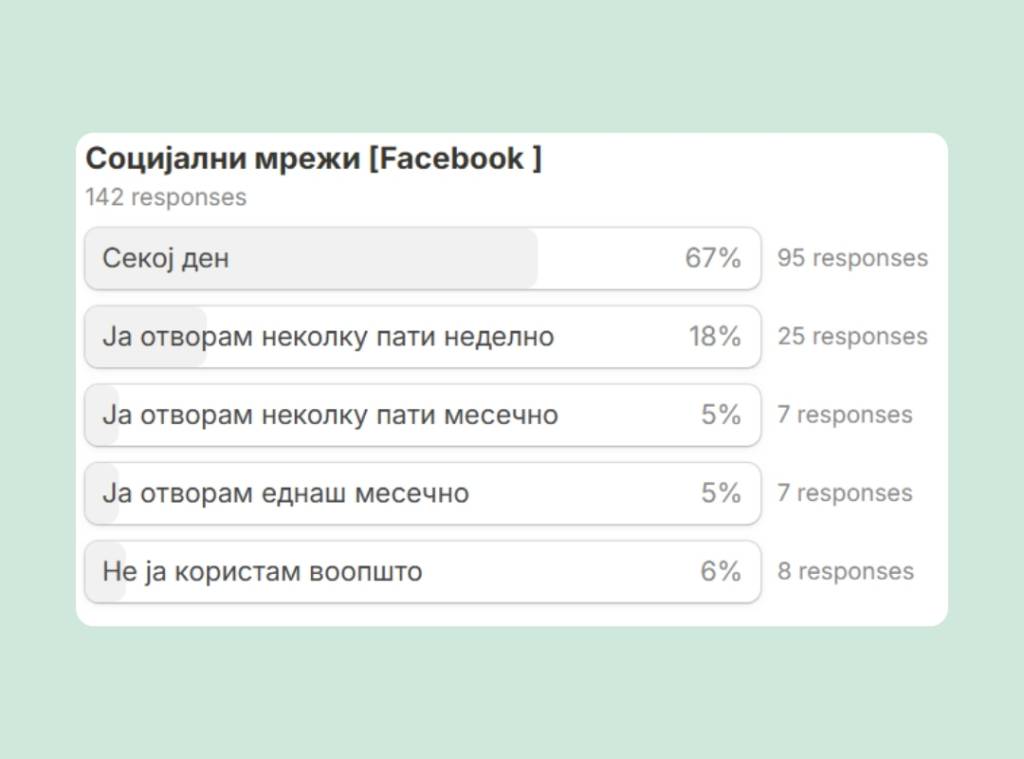Click the "8 responses" count
Viewport: 1024px width, 759px height.
pos(845,572)
